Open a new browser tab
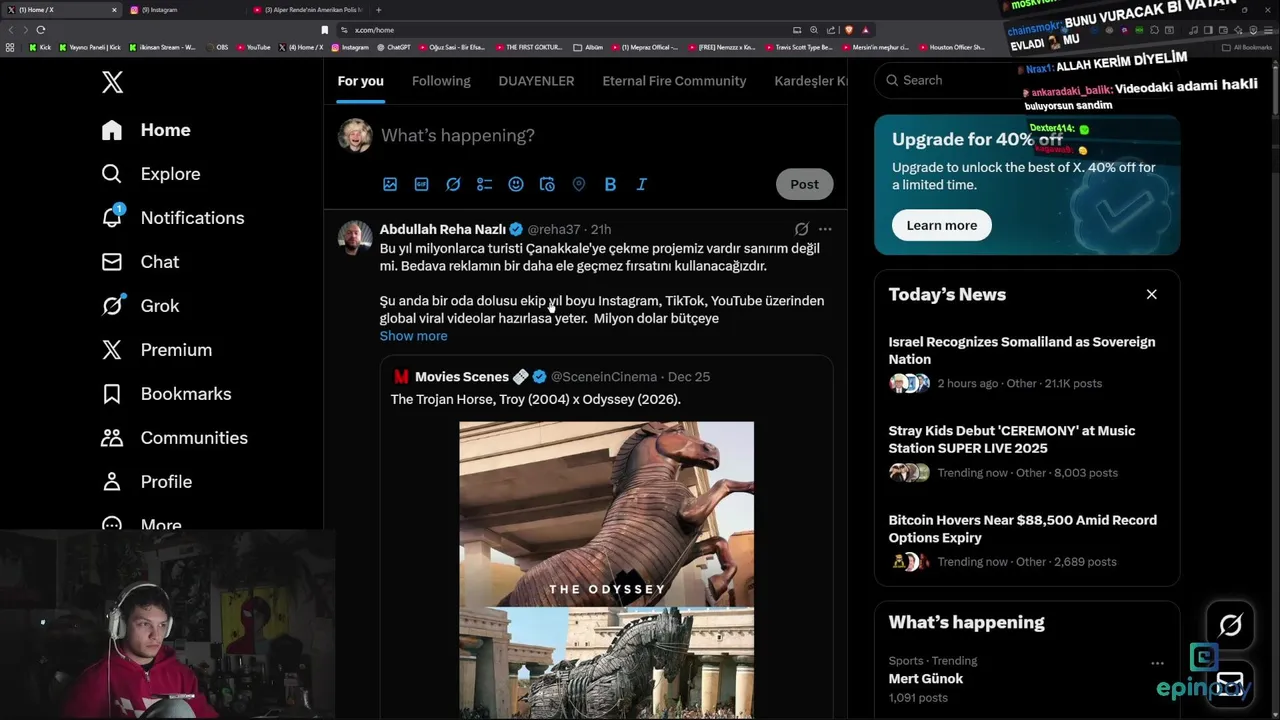 pos(378,10)
